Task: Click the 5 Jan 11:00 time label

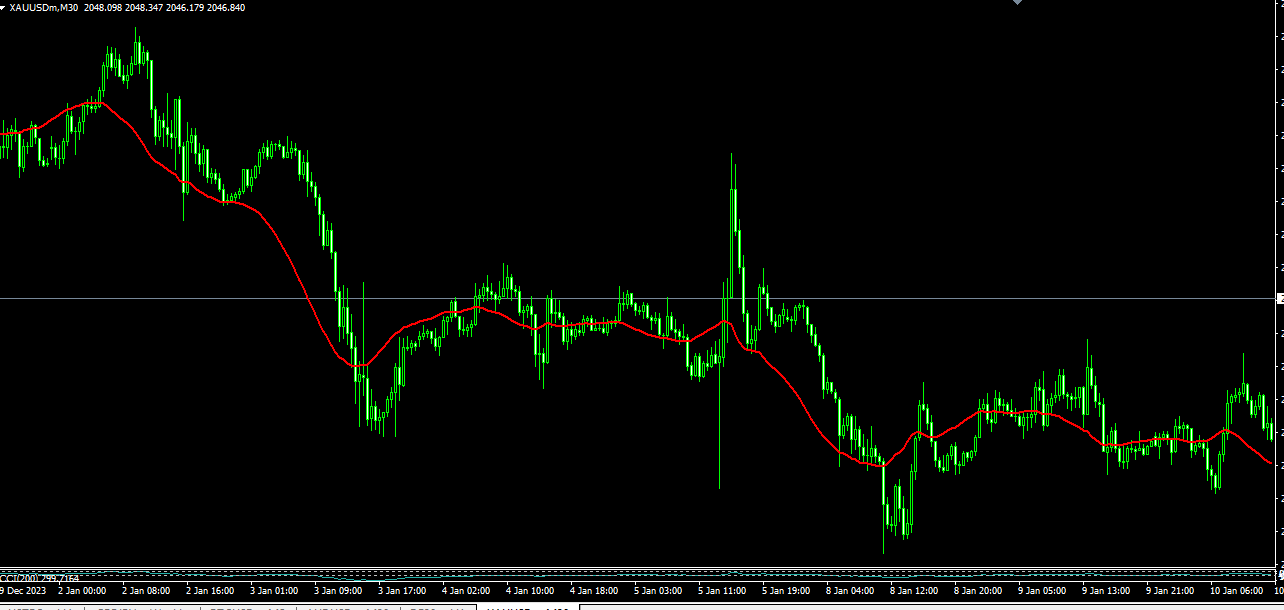Action: [722, 591]
